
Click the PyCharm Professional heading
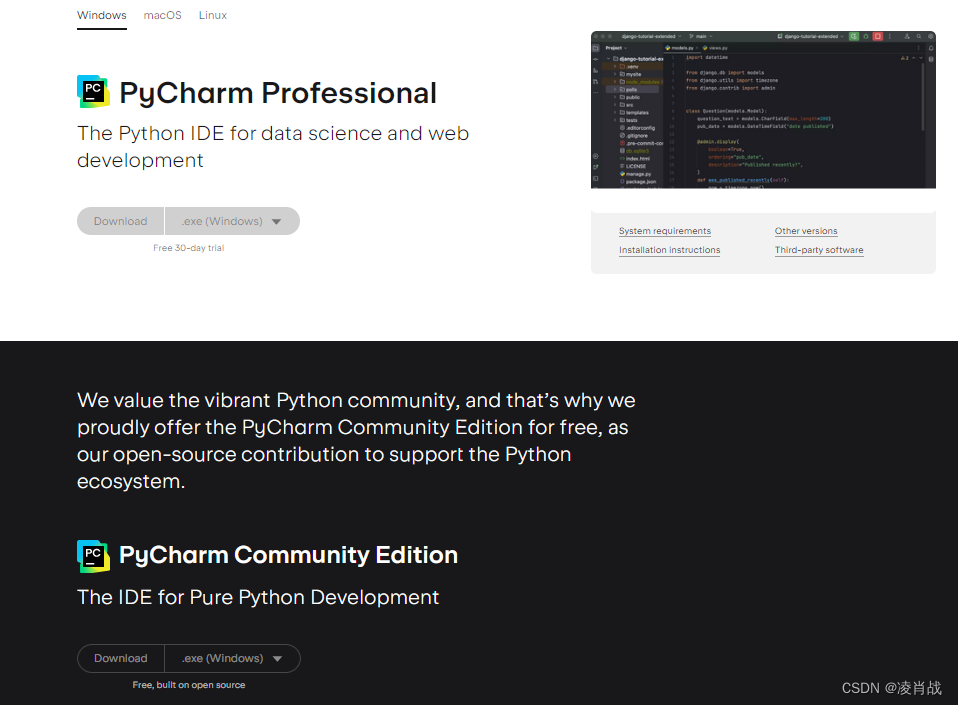click(277, 93)
